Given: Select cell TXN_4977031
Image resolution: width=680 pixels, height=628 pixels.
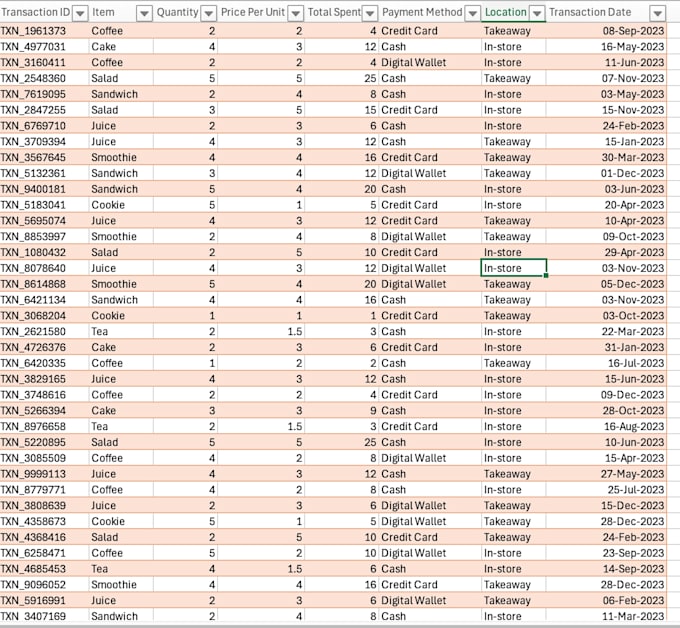Looking at the screenshot, I should coord(44,46).
